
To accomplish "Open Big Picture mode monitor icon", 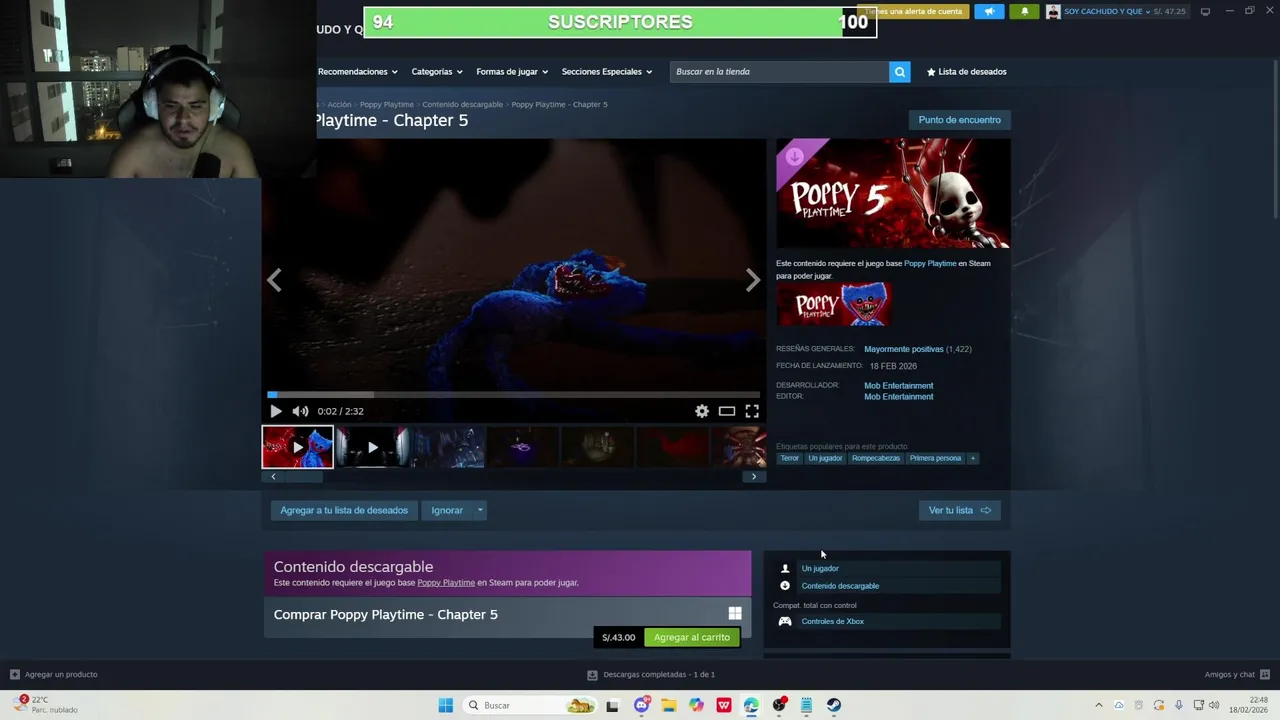I will point(1205,11).
